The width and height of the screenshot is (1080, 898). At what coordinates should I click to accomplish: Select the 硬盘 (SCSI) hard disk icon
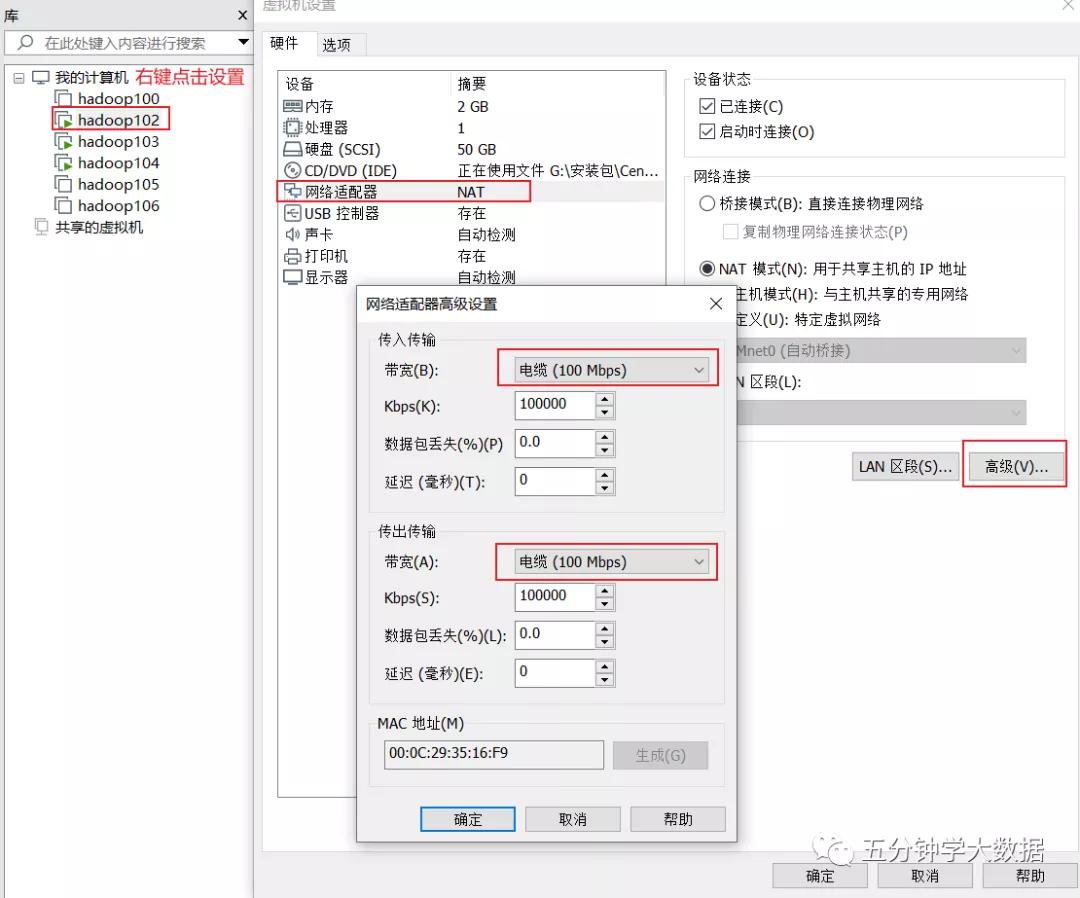point(290,148)
